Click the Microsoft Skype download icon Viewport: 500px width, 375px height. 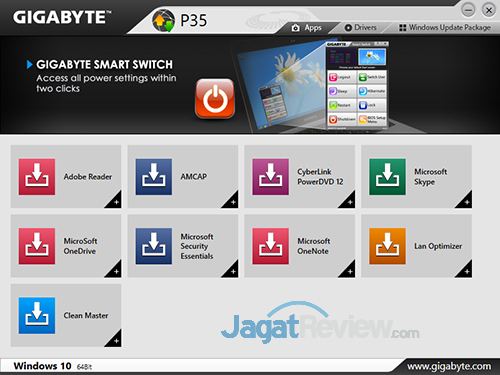(x=387, y=177)
